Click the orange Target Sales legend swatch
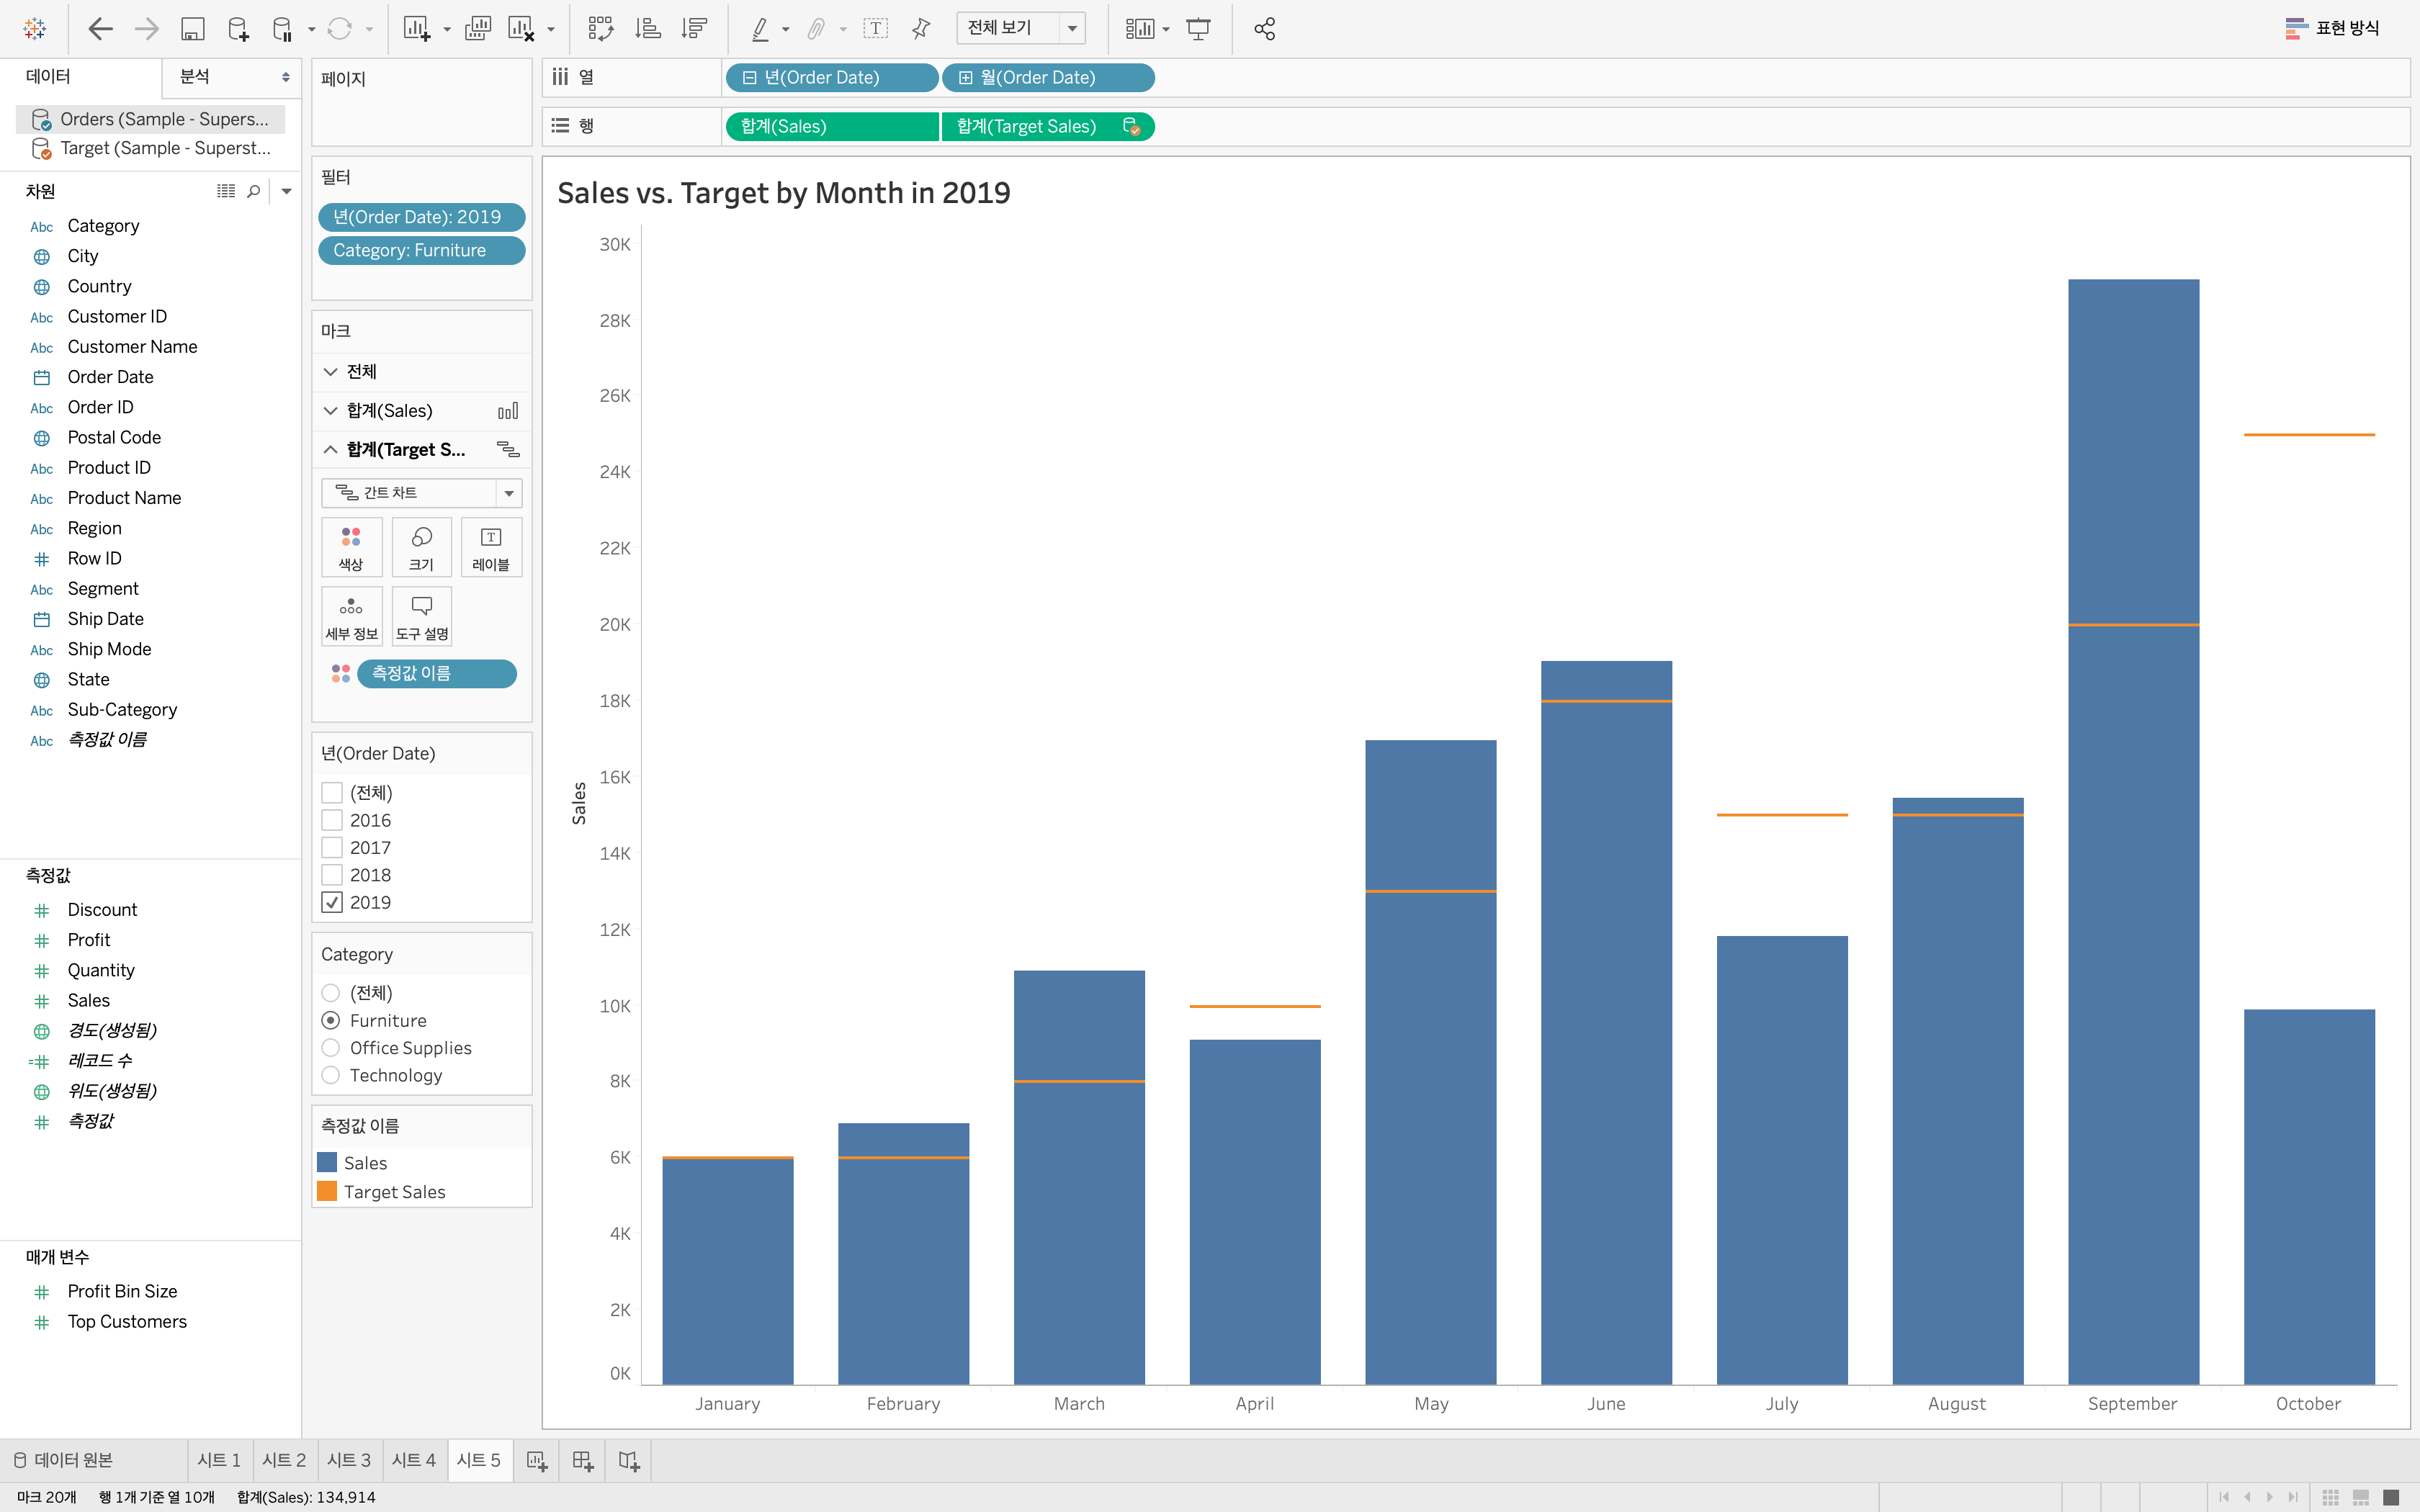The width and height of the screenshot is (2420, 1512). pos(327,1191)
